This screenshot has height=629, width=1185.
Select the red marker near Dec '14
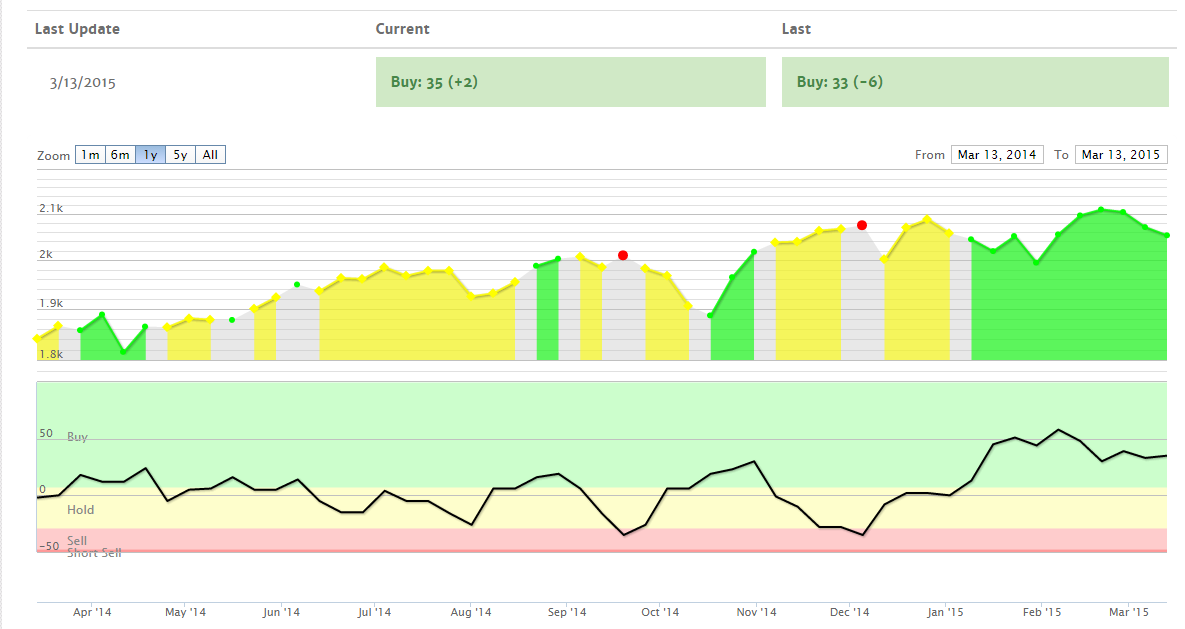pyautogui.click(x=862, y=225)
